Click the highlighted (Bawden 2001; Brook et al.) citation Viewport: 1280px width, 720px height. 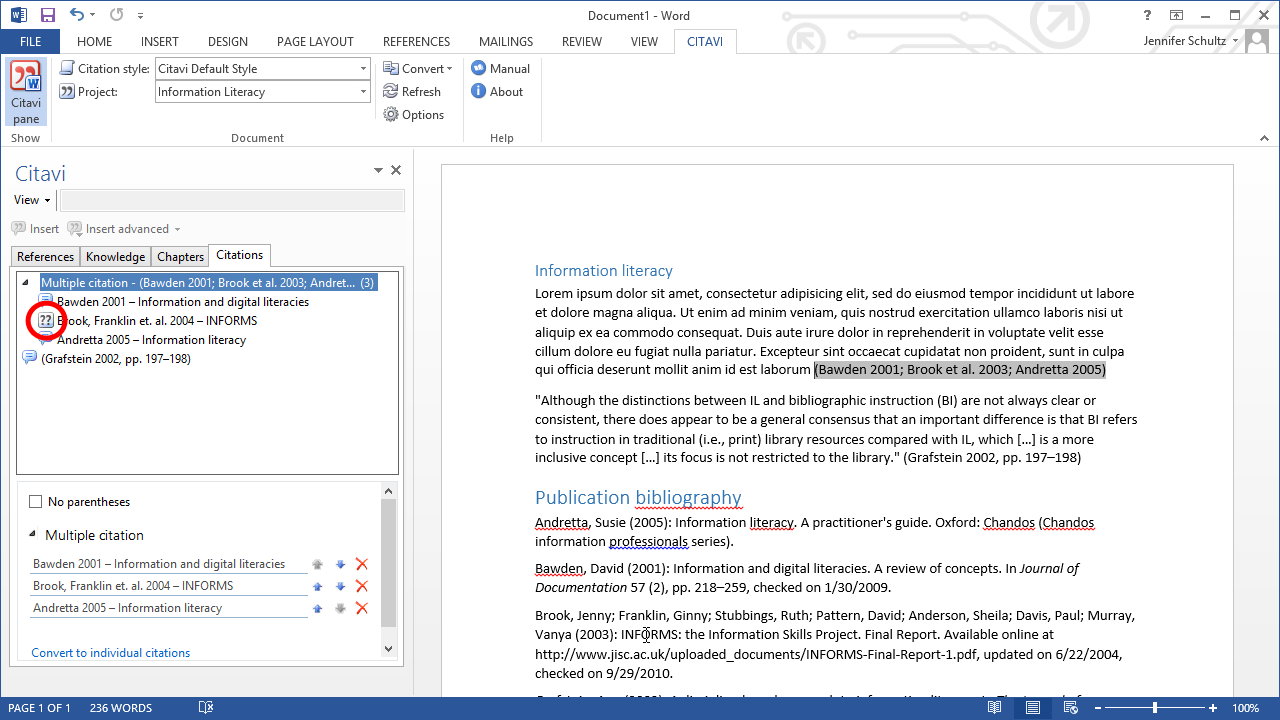point(960,370)
